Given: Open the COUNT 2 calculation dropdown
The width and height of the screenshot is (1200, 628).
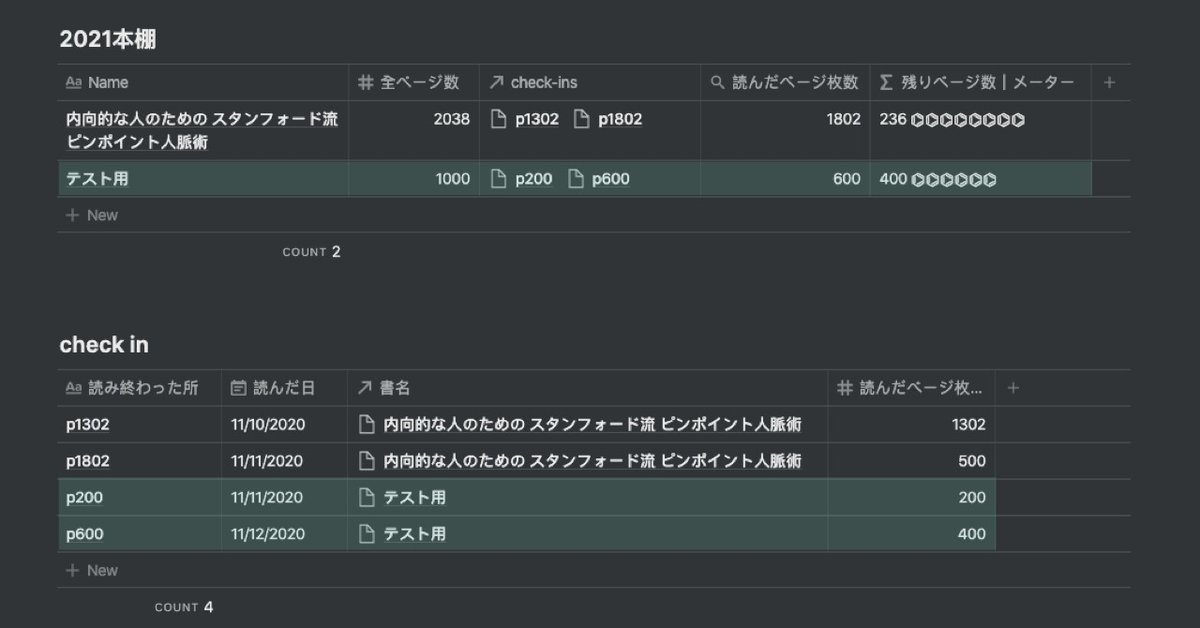Looking at the screenshot, I should [x=312, y=251].
